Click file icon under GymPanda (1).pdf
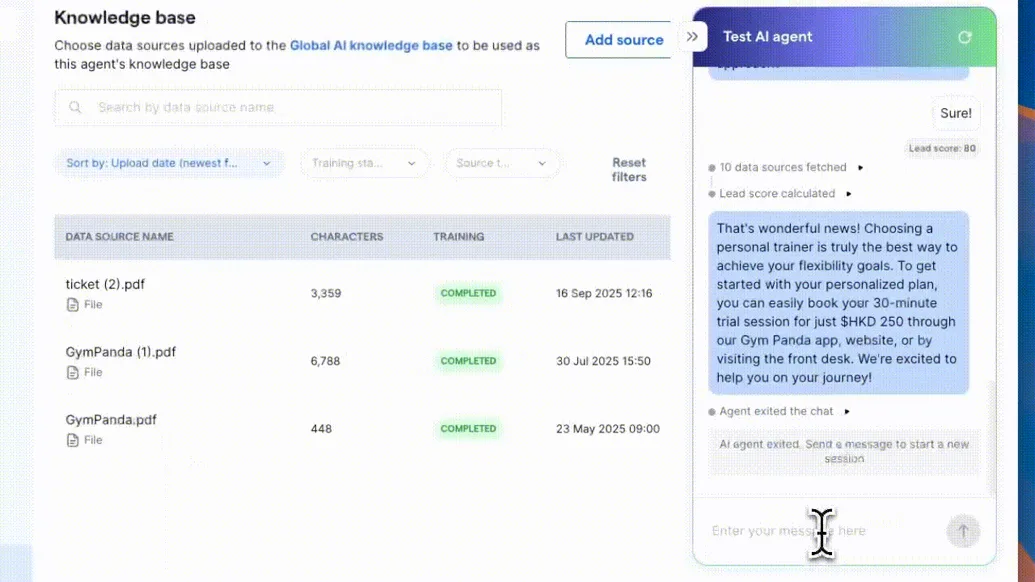This screenshot has height=582, width=1035. (73, 372)
